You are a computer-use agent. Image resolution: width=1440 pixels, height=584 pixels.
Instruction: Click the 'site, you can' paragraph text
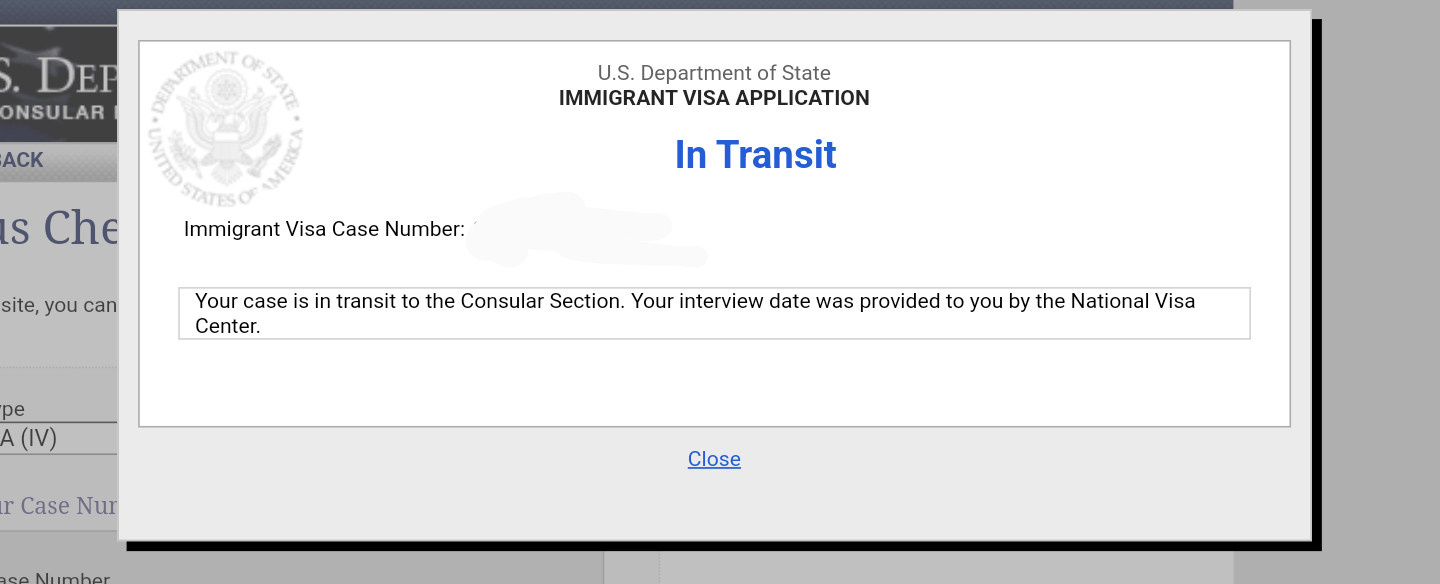pyautogui.click(x=59, y=305)
